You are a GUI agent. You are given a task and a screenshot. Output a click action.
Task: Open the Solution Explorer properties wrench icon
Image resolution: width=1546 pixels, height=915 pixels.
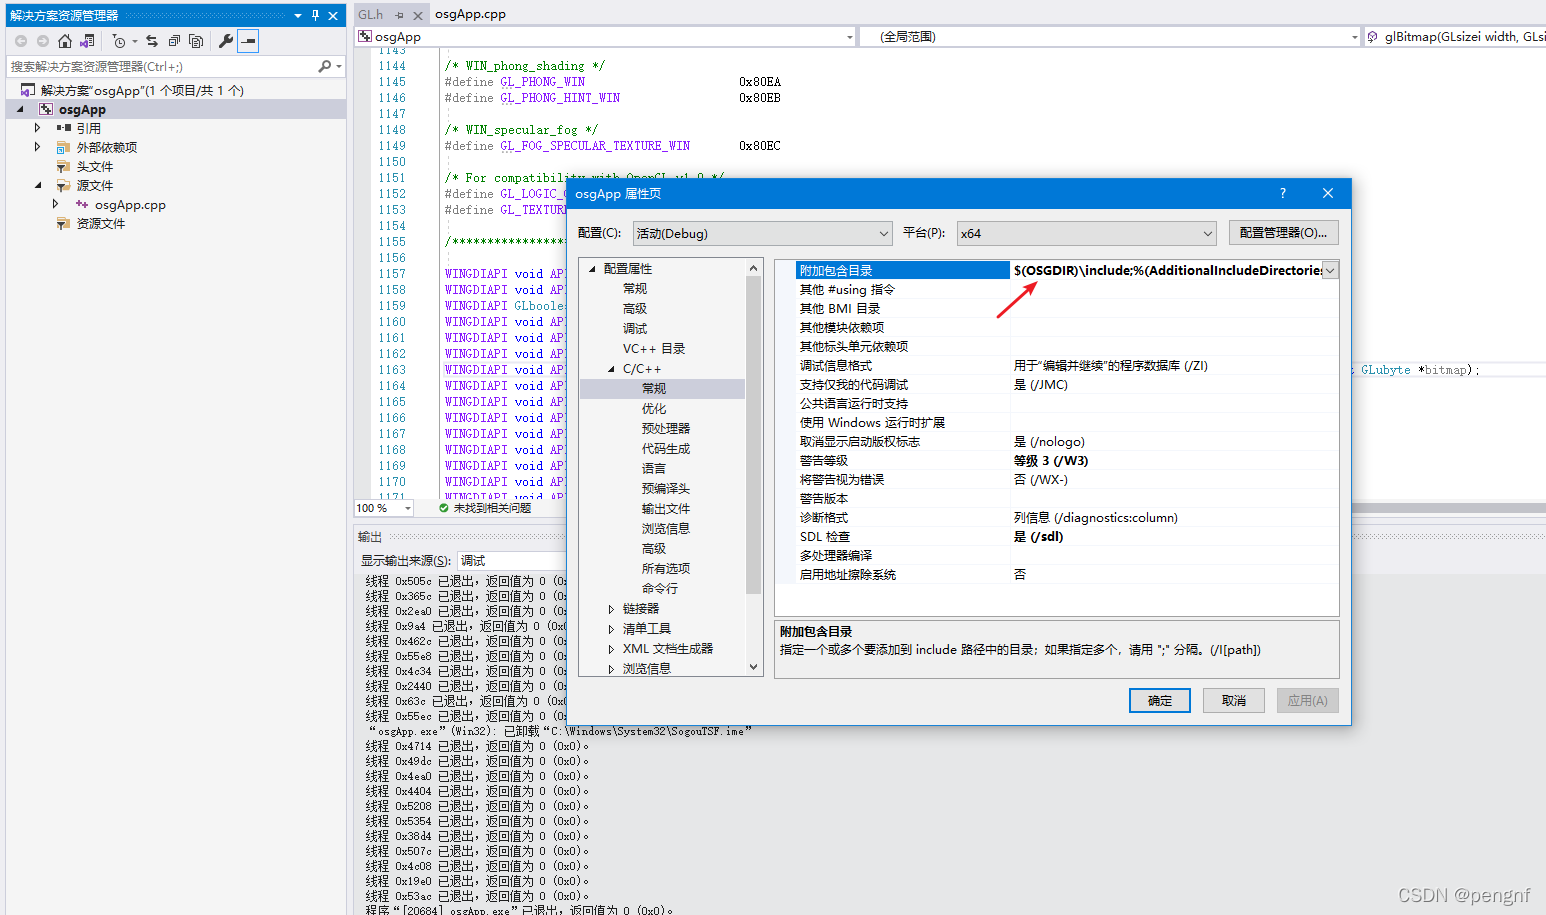click(227, 41)
